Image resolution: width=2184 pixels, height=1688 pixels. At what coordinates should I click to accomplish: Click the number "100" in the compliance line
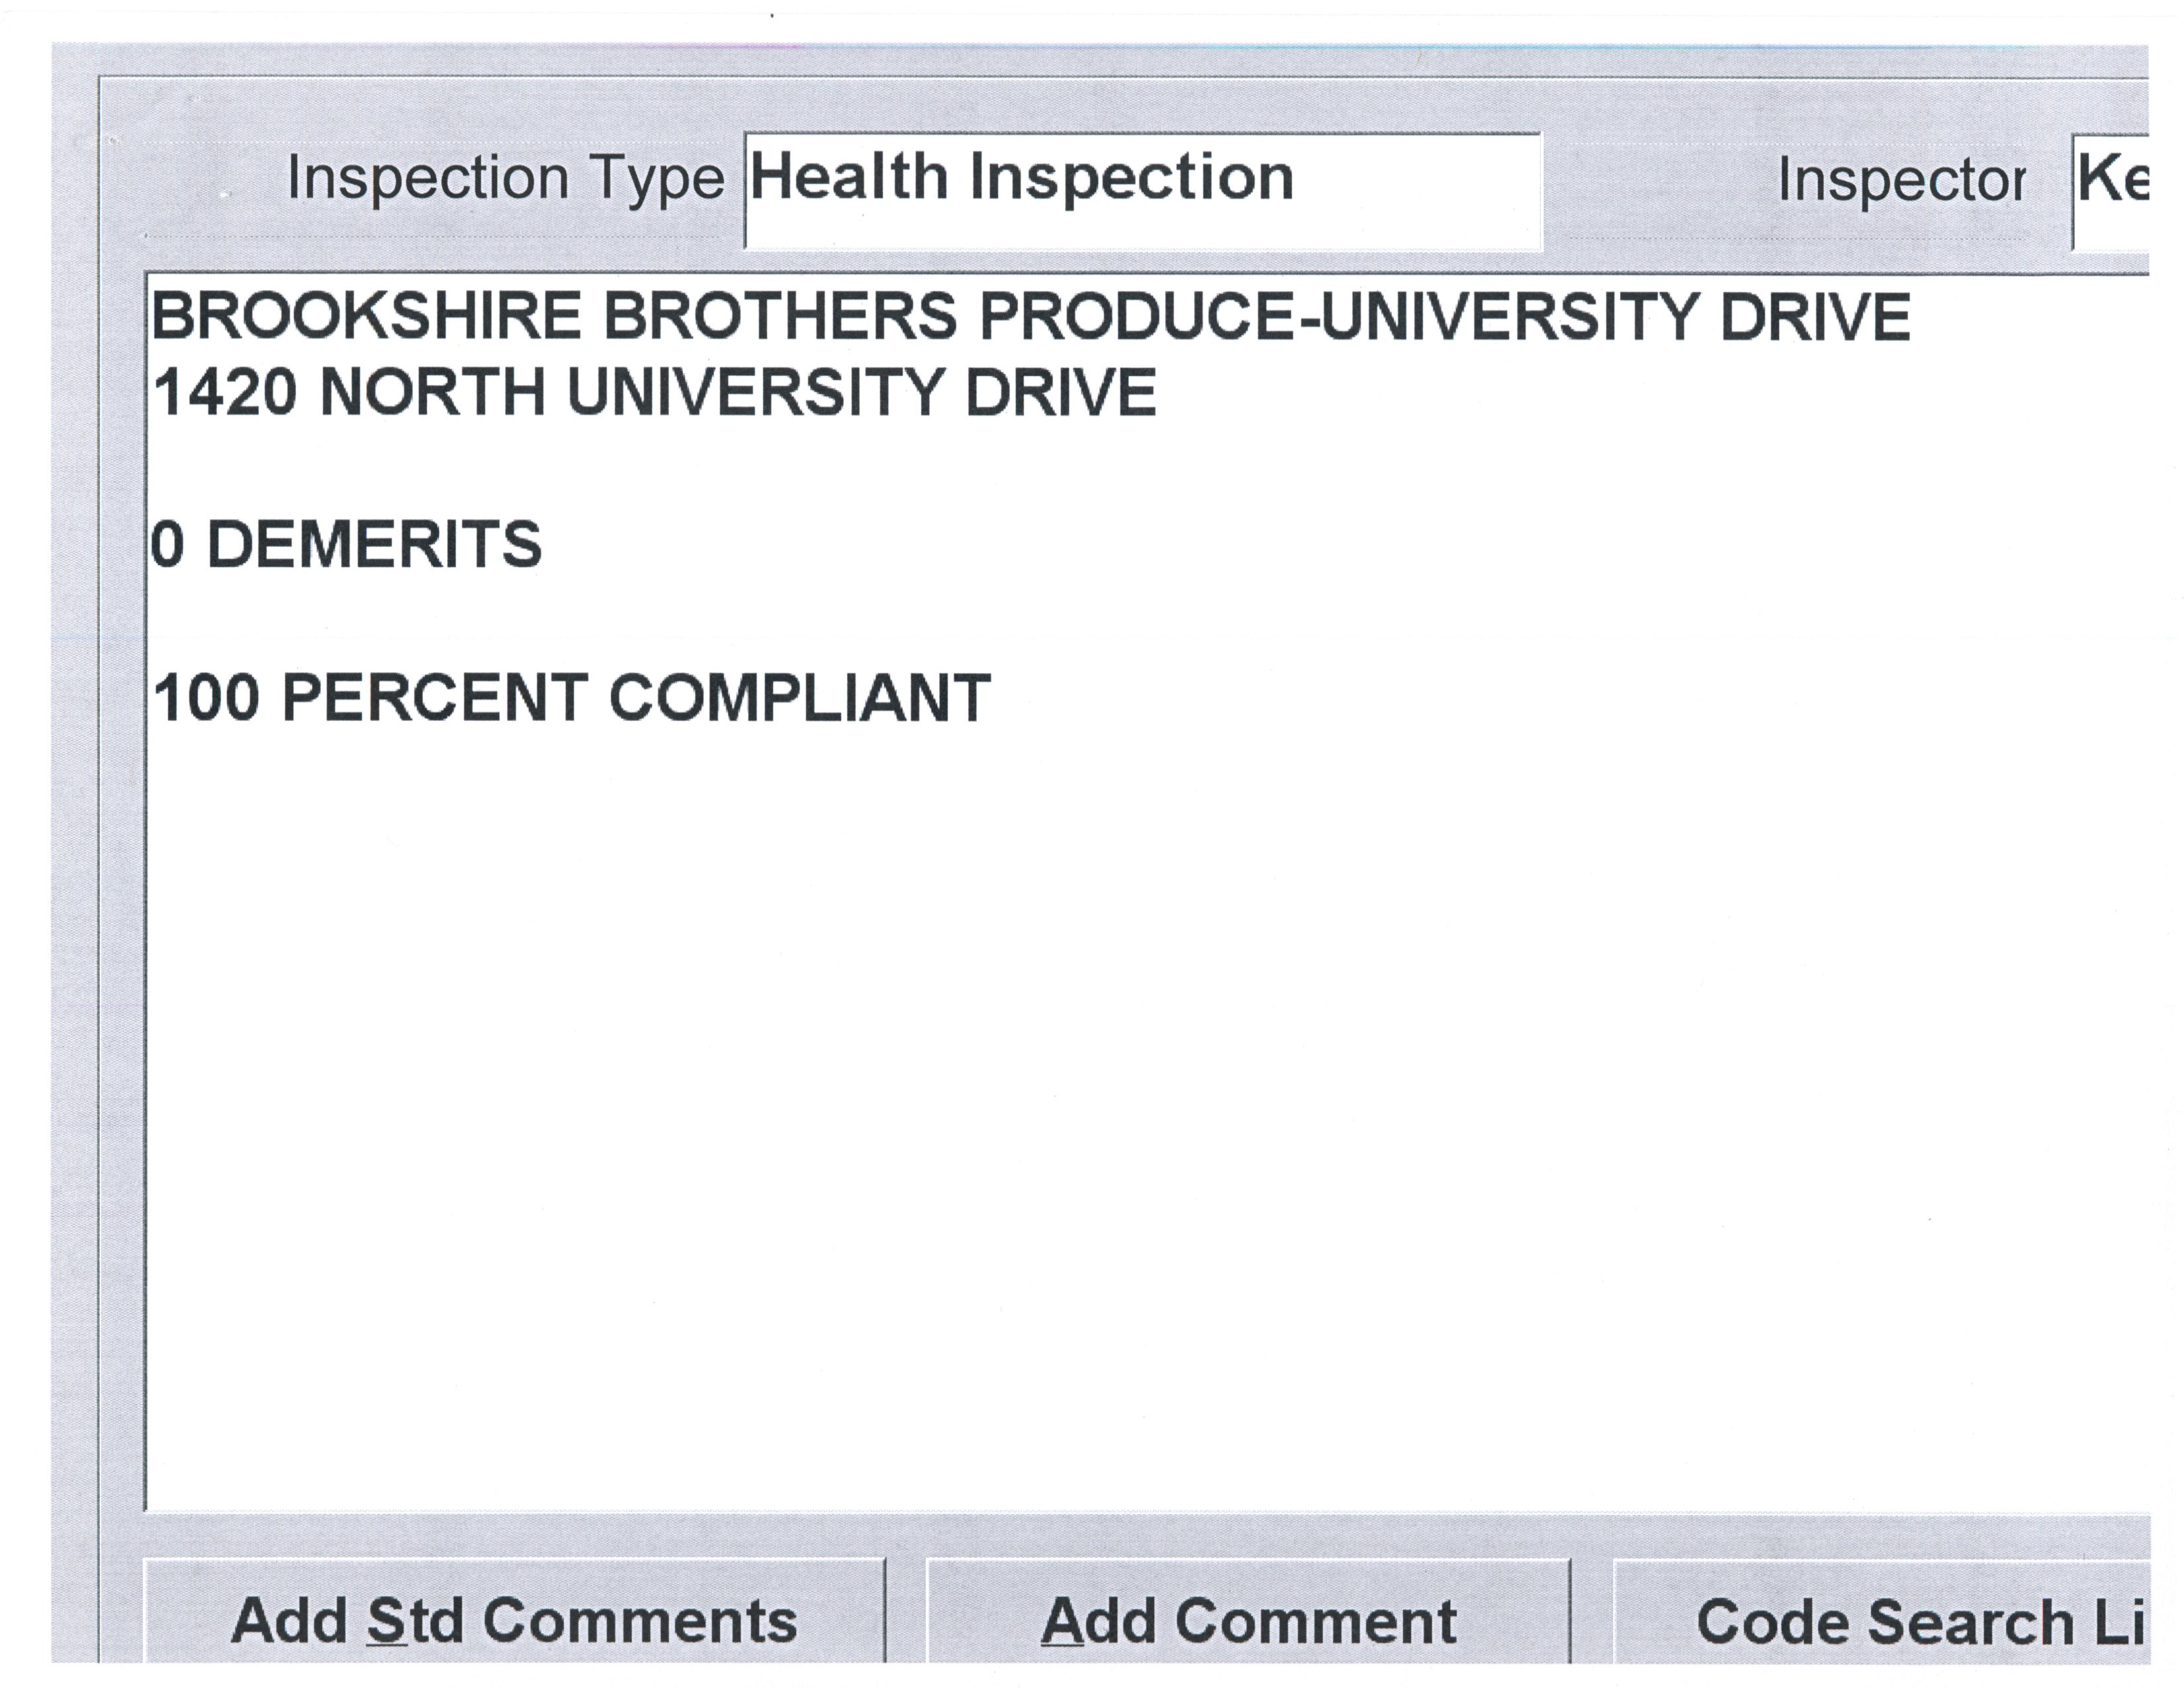pyautogui.click(x=206, y=698)
